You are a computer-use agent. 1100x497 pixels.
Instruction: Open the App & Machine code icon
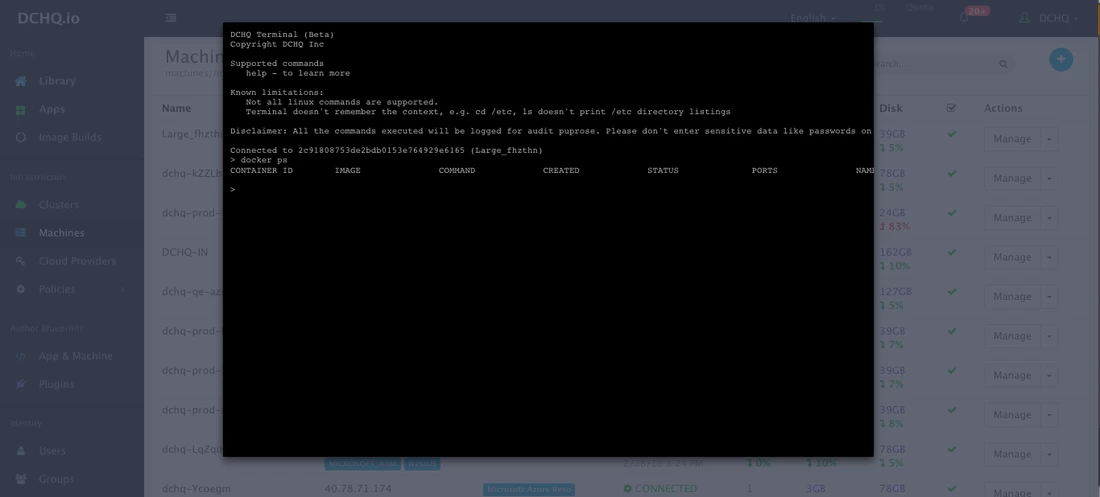point(21,356)
